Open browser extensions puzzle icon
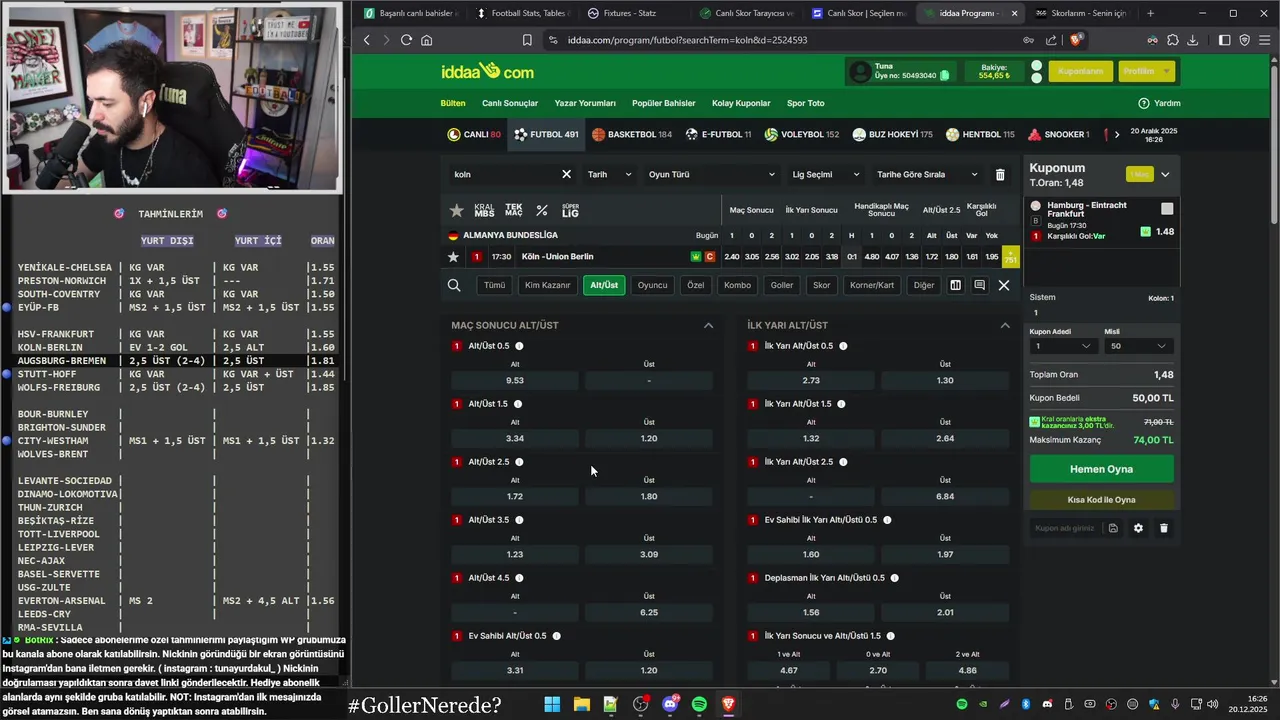Screen dimensions: 1280x720 pyautogui.click(x=1172, y=40)
